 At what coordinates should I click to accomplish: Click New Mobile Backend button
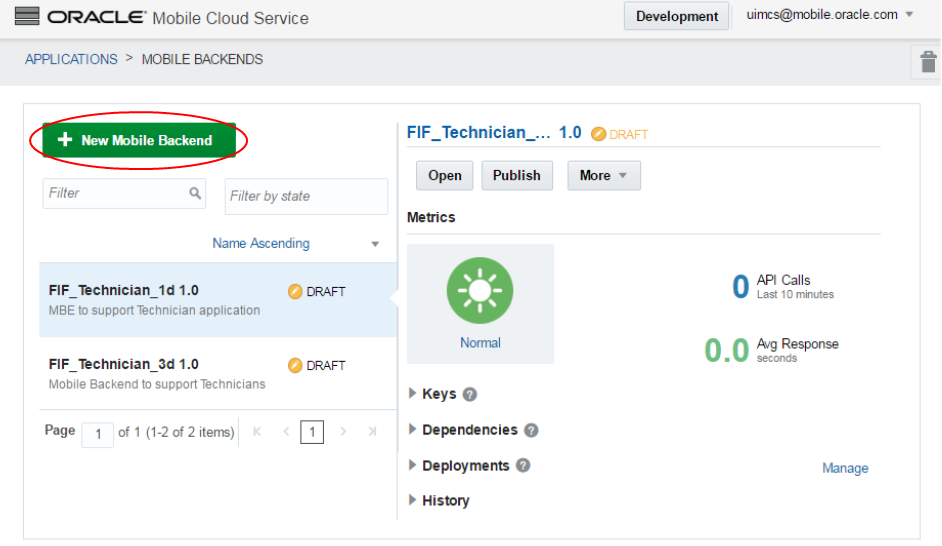tap(139, 140)
